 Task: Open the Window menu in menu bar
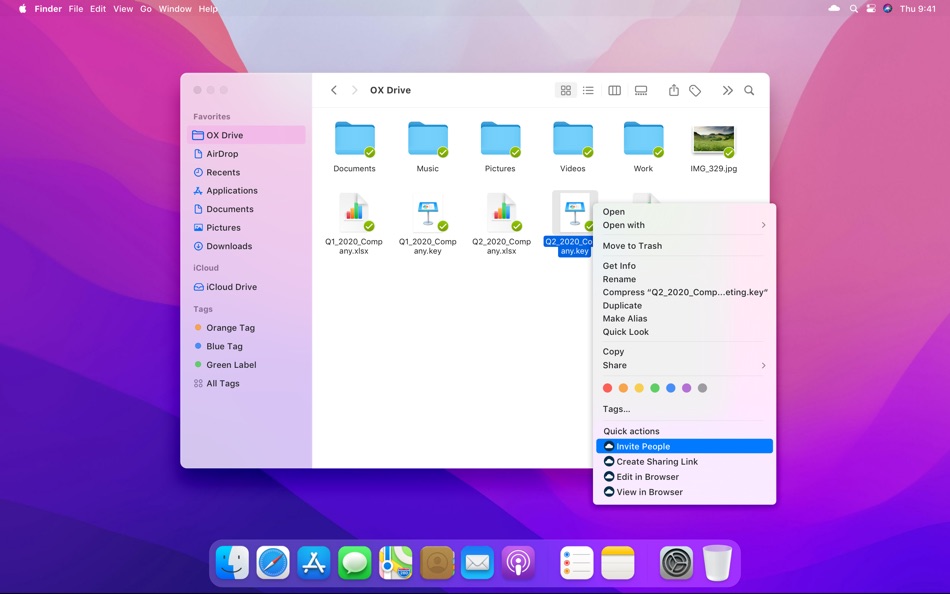[175, 9]
